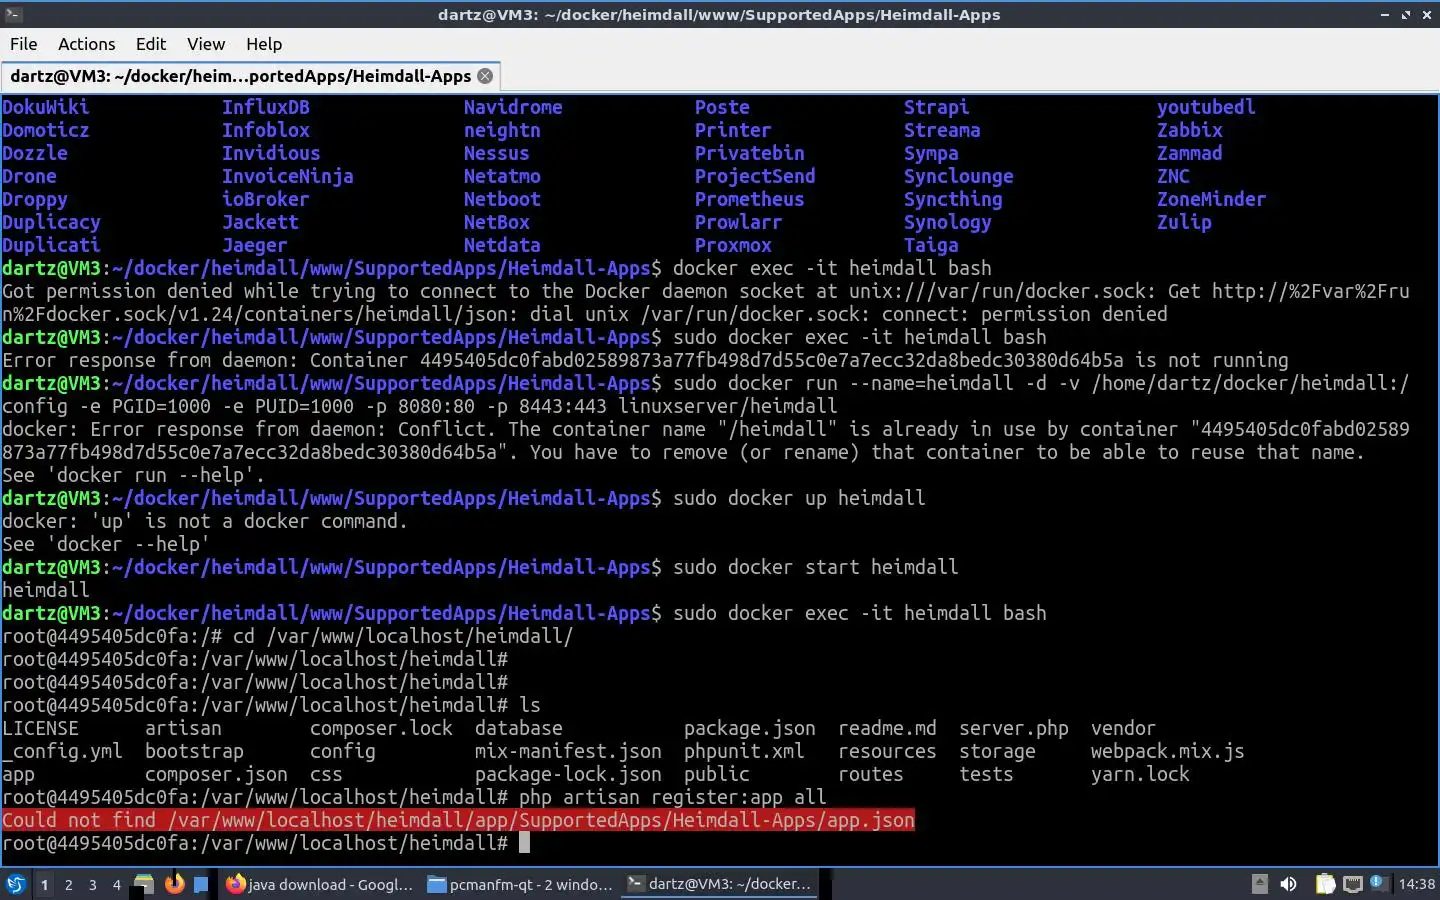Click the 'sudo docker start heimdall' command
This screenshot has height=900, width=1440.
click(816, 567)
